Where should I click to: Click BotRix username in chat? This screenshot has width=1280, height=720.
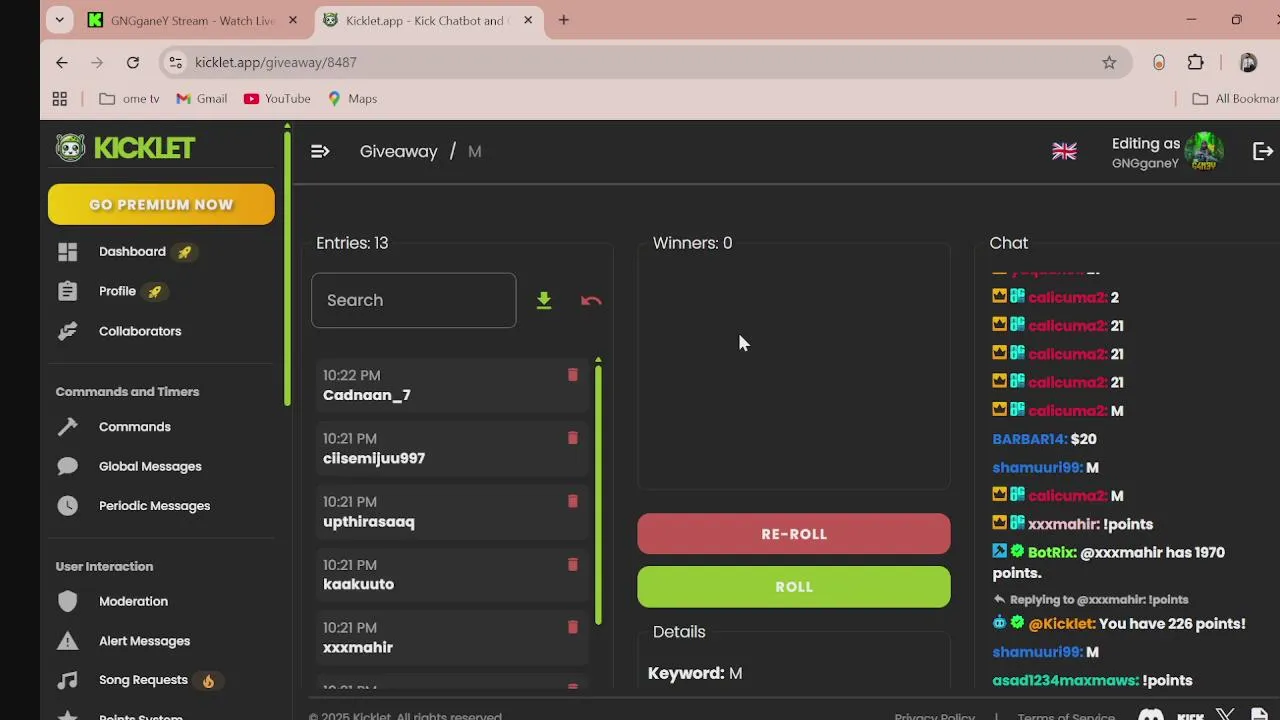1052,552
